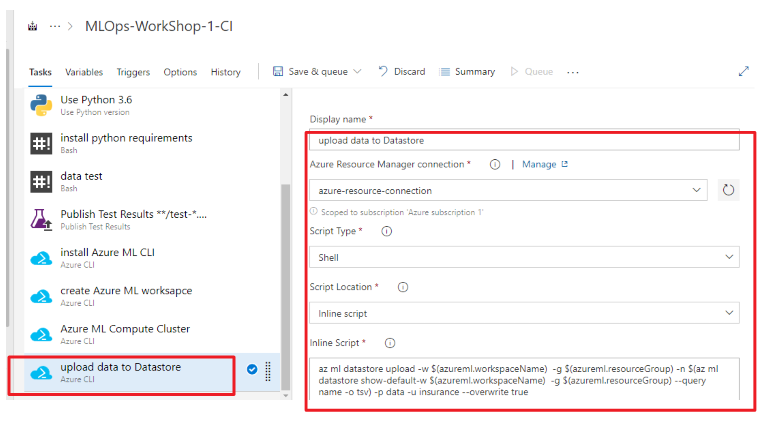Select the Publish Test Results task
The height and width of the screenshot is (423, 771).
click(152, 219)
